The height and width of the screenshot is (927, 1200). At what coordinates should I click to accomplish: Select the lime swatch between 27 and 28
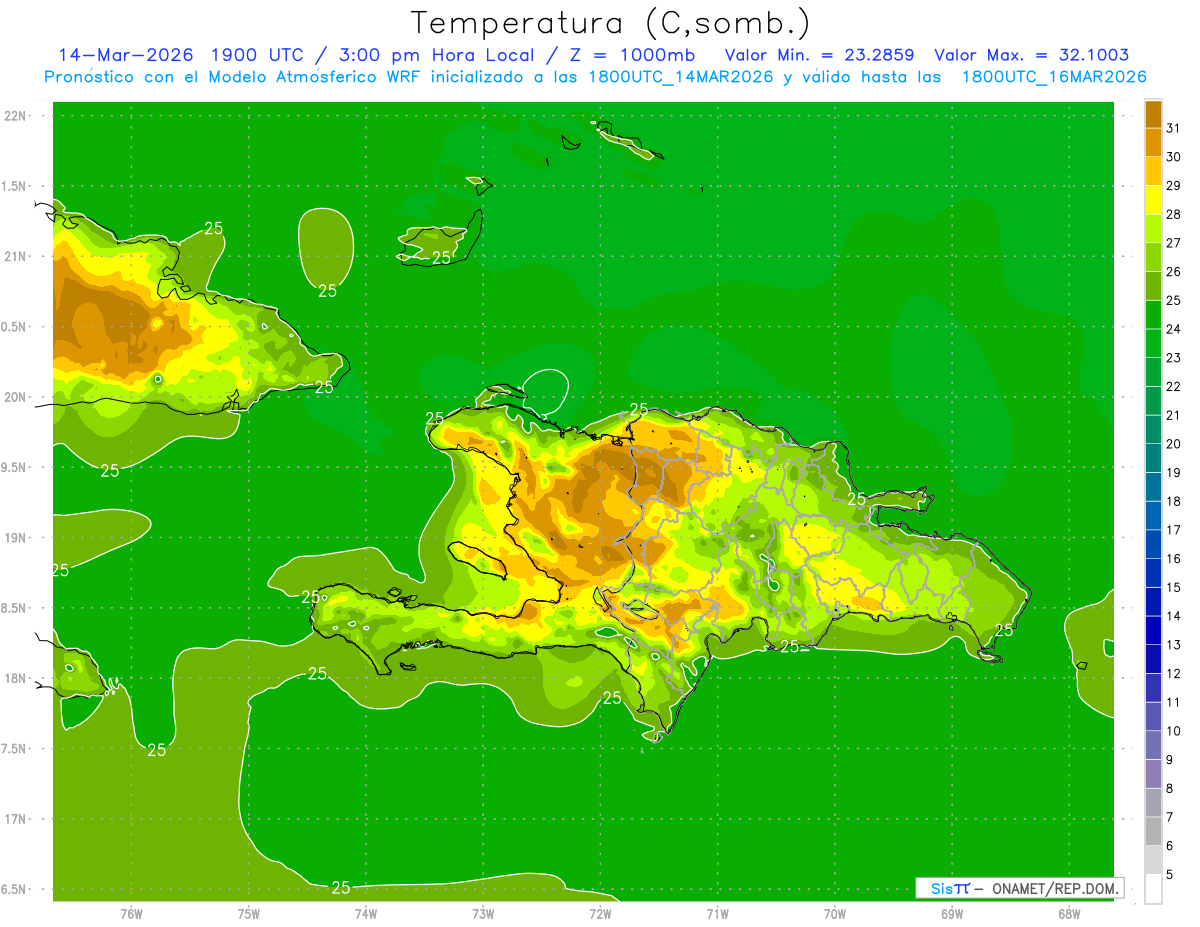(1153, 228)
